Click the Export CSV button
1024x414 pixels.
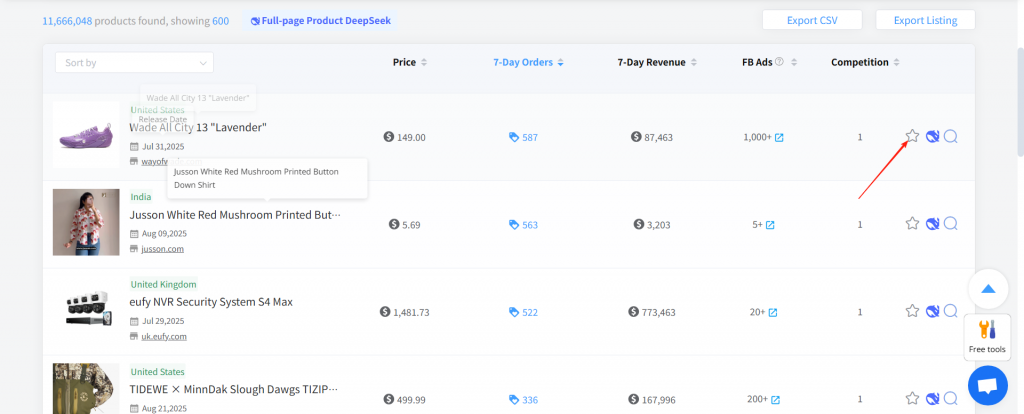pos(812,20)
